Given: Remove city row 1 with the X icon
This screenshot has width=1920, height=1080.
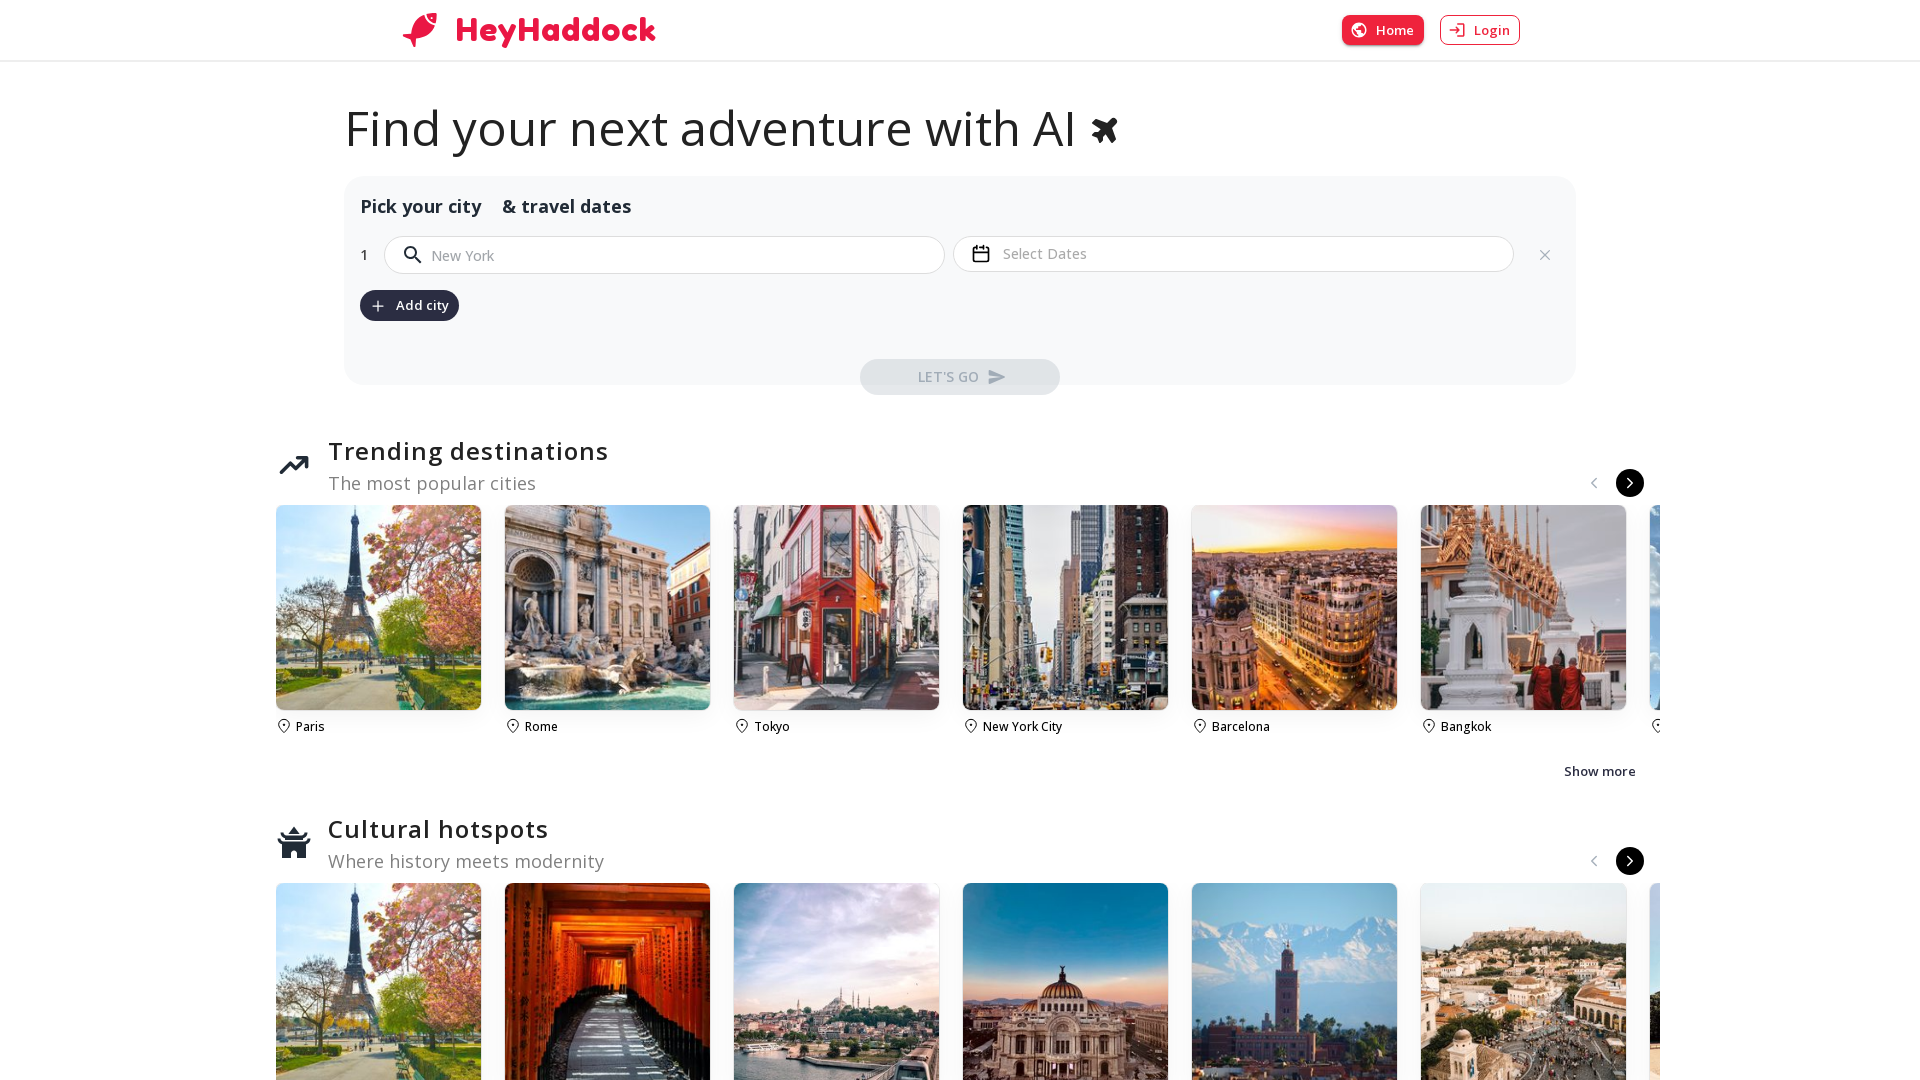Looking at the screenshot, I should click(x=1545, y=255).
